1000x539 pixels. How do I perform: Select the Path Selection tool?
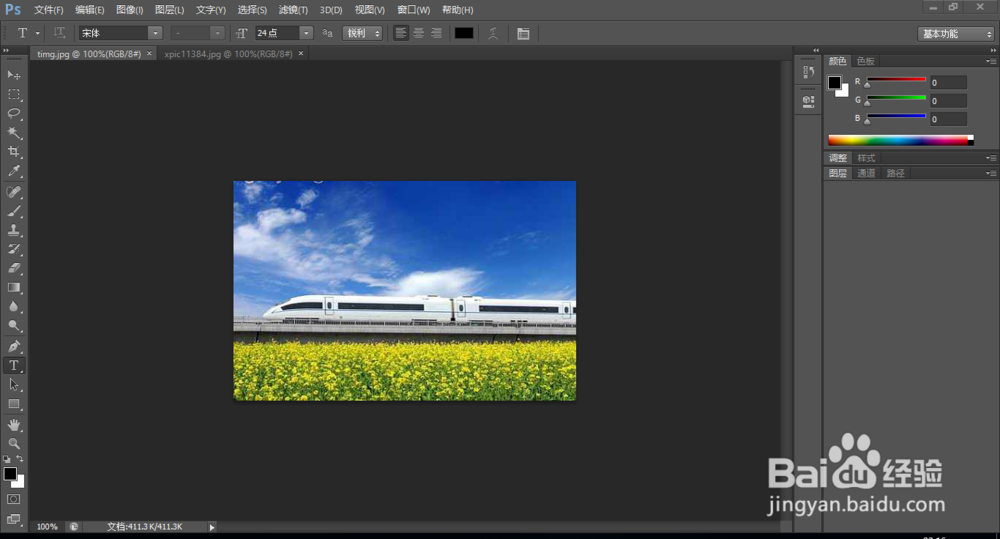coord(13,385)
